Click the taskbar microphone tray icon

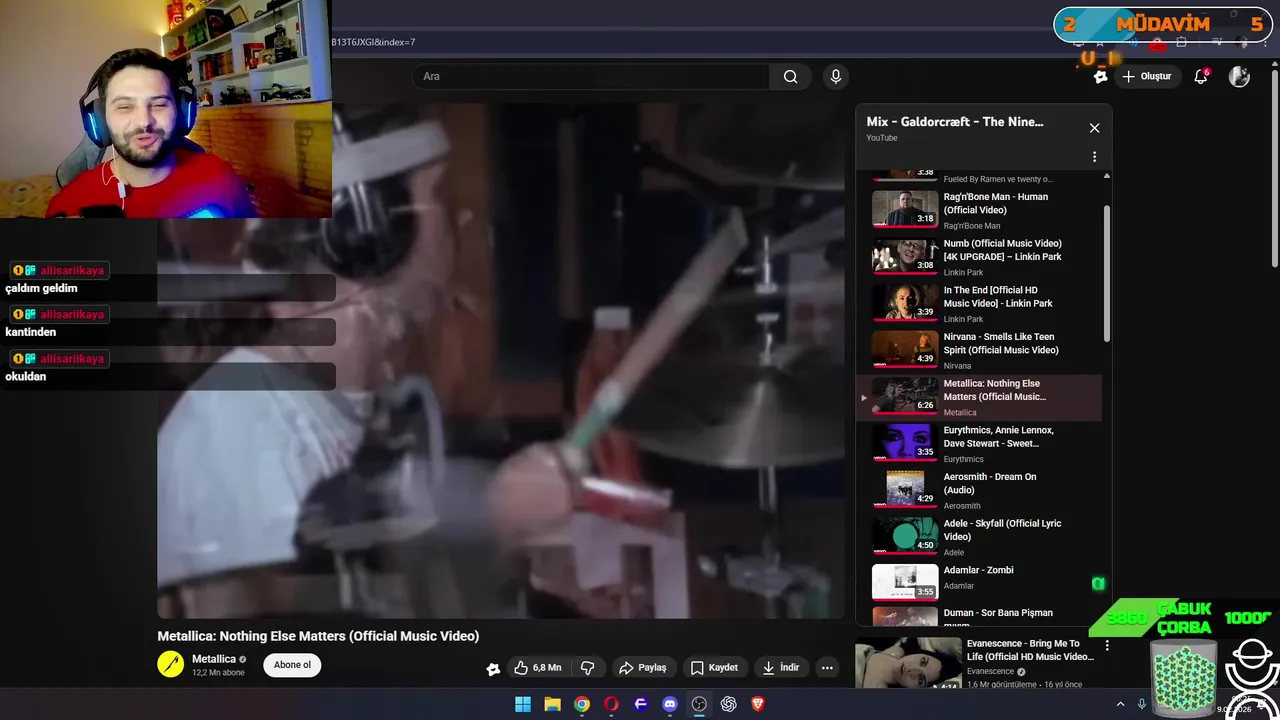(1142, 704)
